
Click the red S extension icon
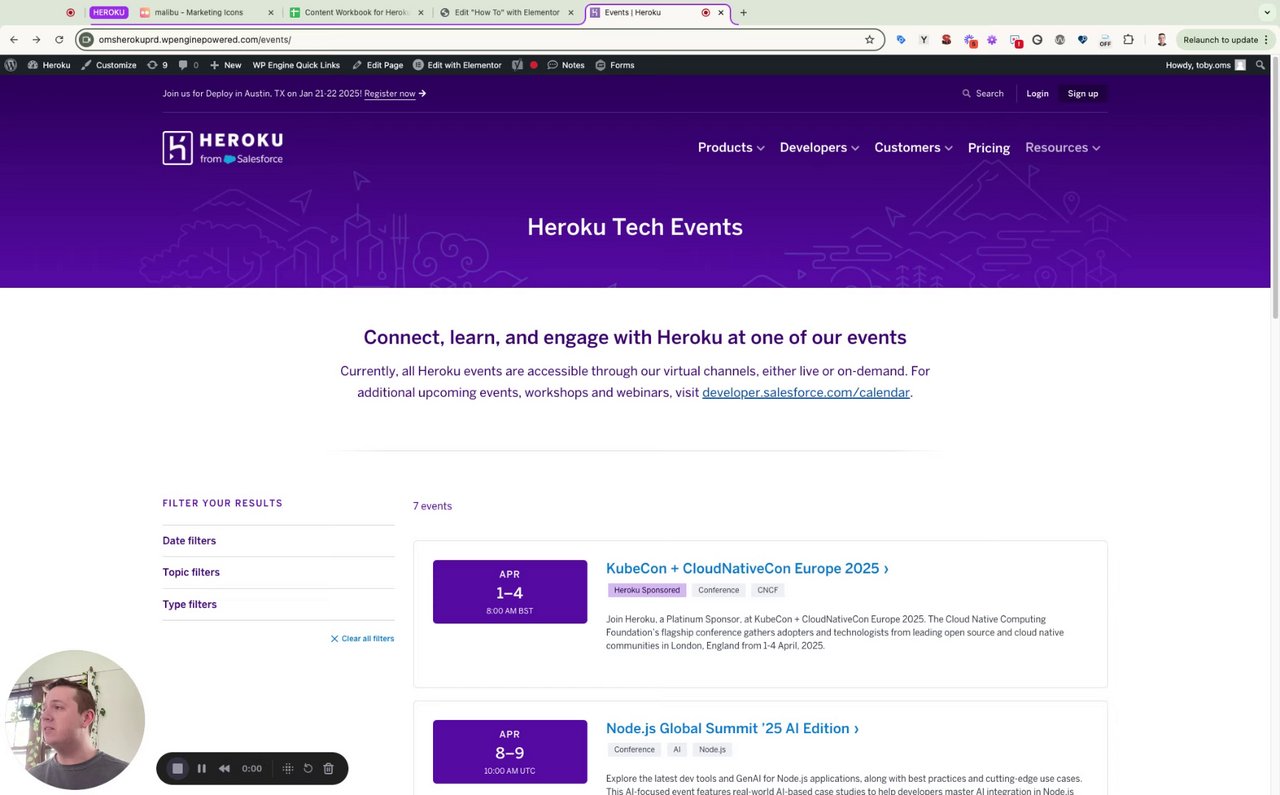click(x=946, y=40)
